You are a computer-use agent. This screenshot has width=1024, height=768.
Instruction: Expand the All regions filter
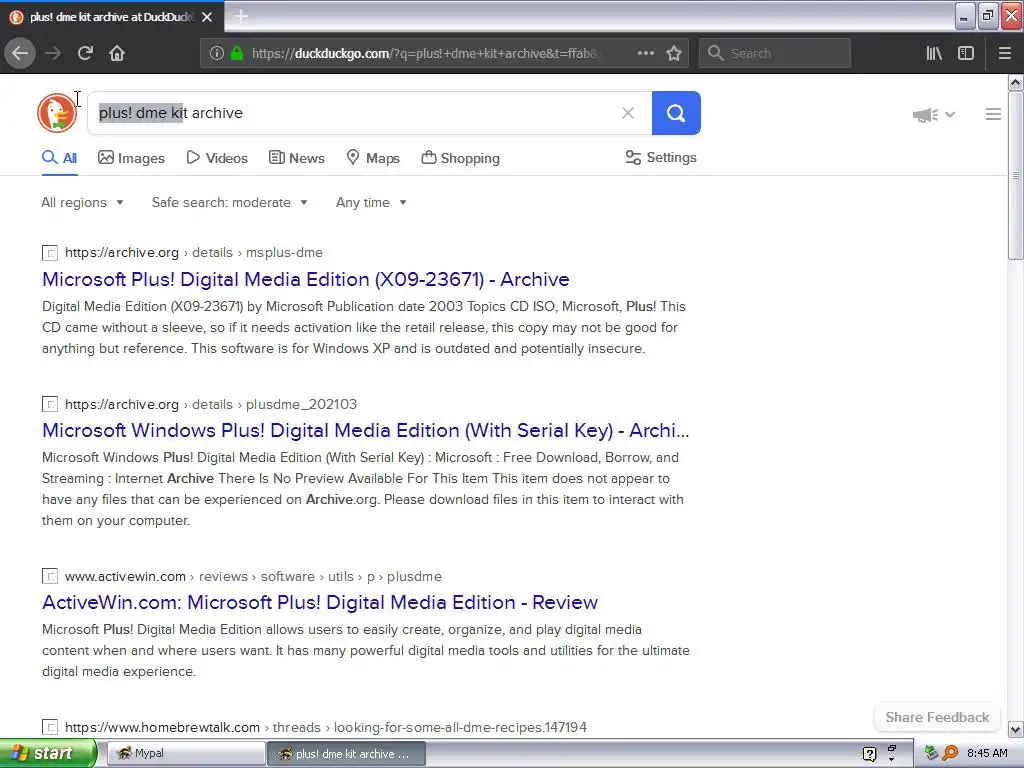[x=82, y=202]
